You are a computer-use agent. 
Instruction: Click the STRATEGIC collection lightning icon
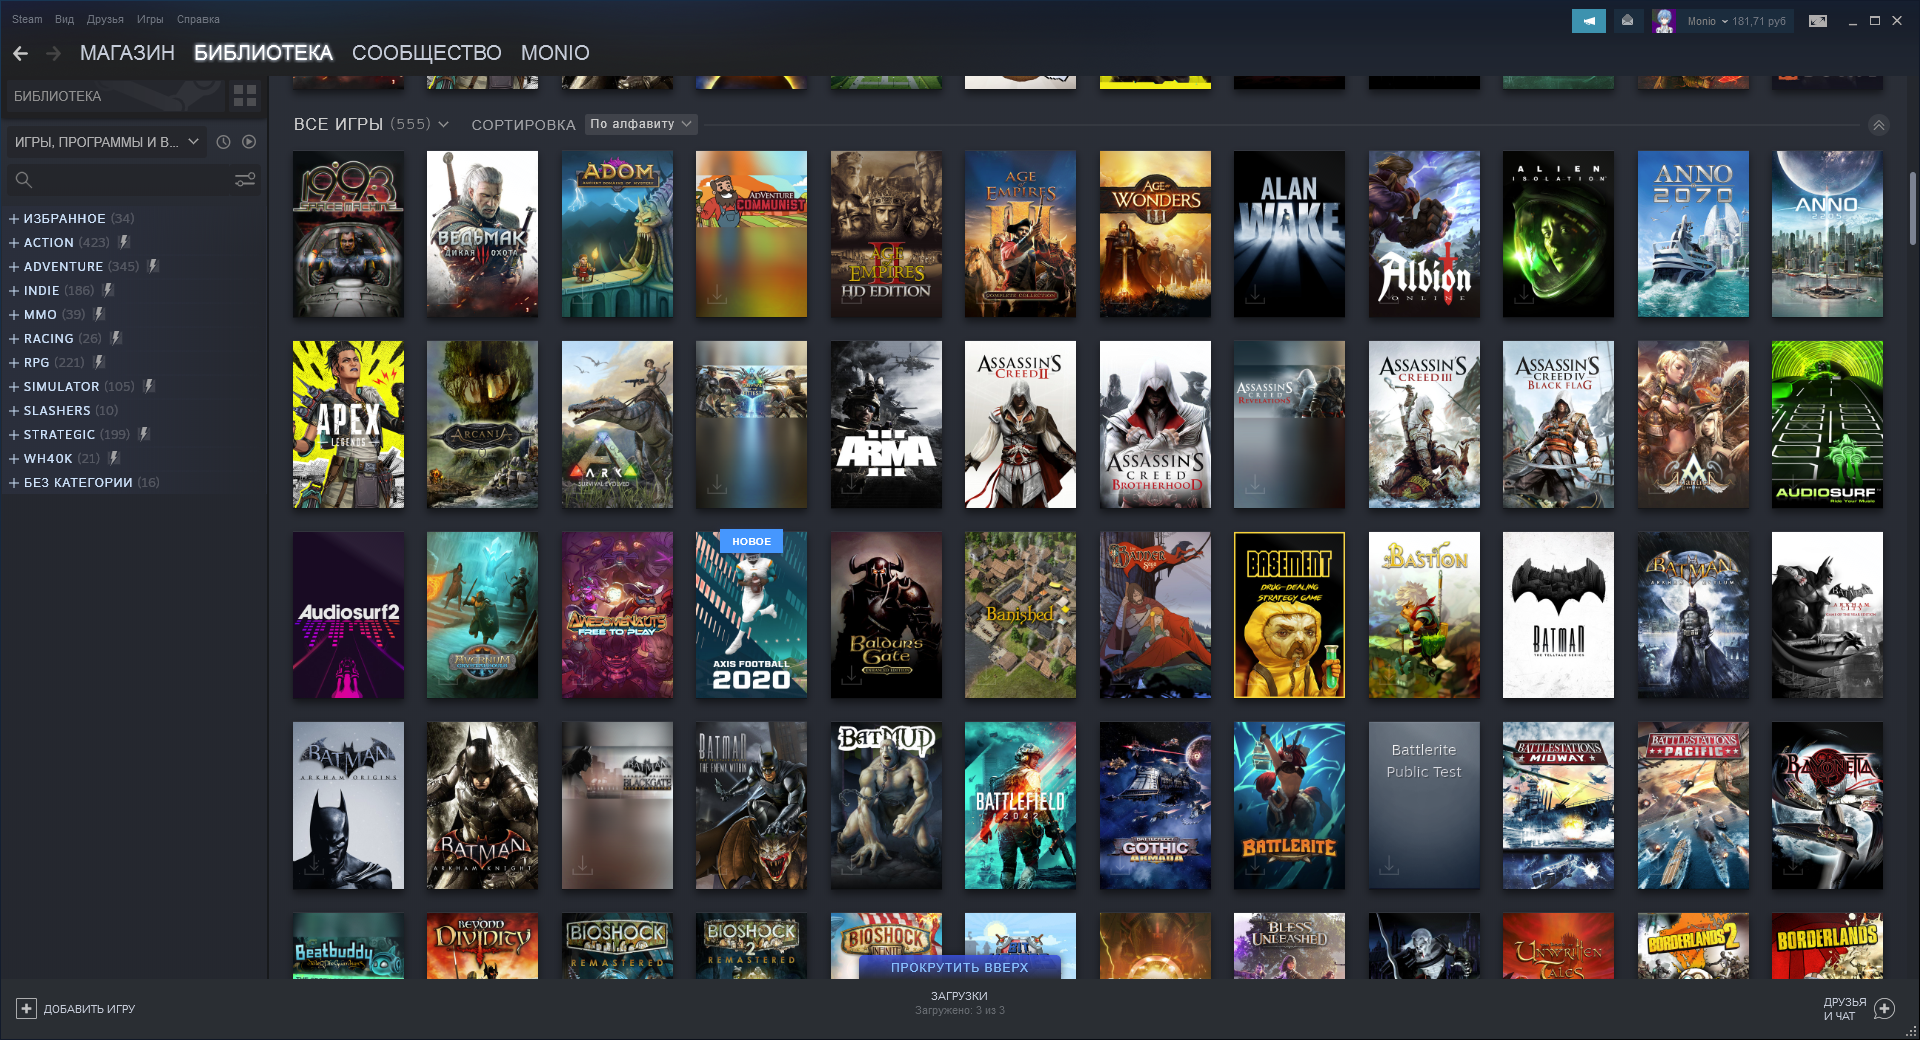(x=144, y=434)
